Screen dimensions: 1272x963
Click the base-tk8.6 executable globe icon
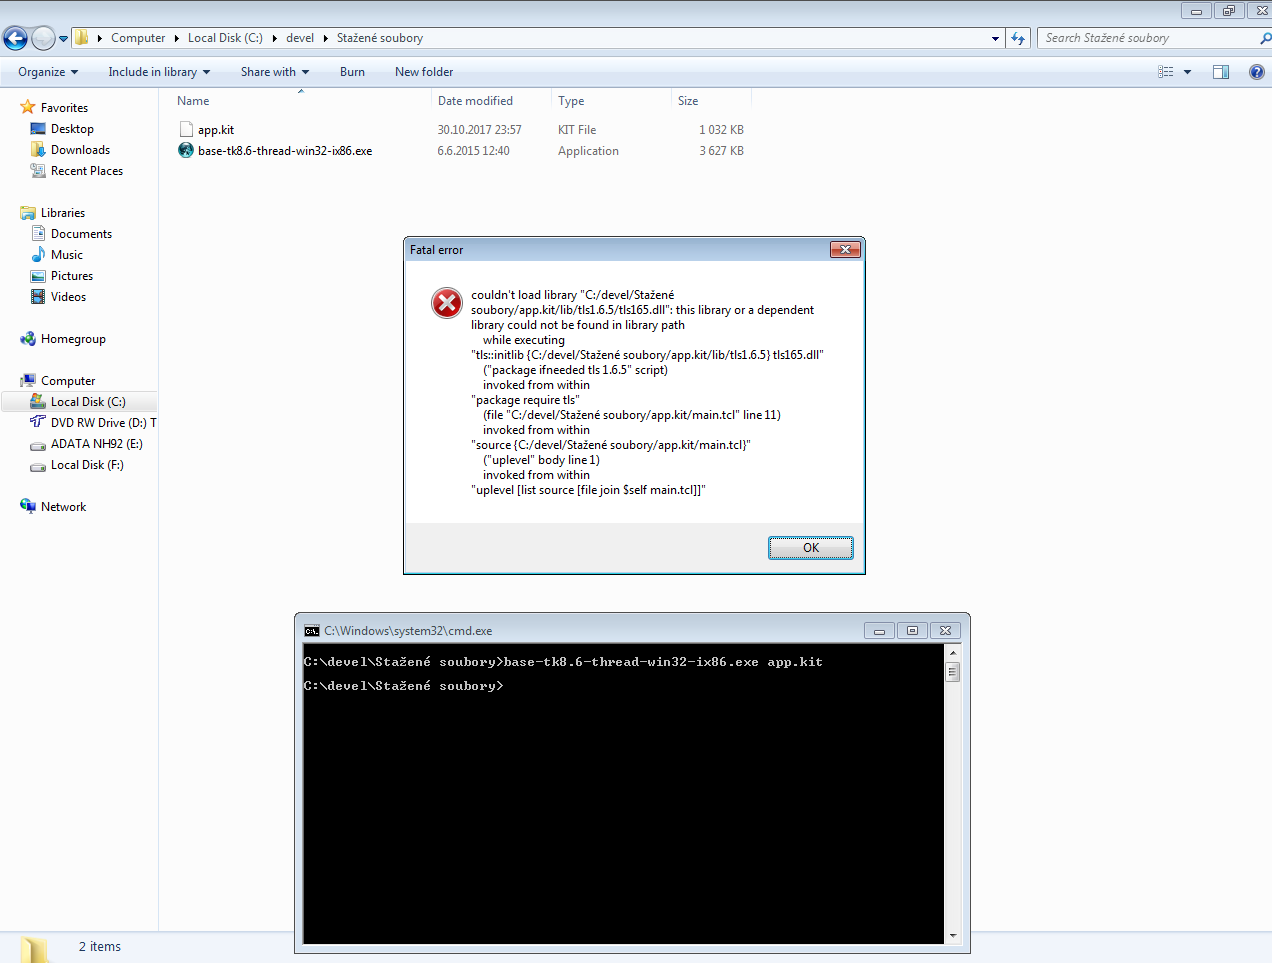pyautogui.click(x=186, y=150)
